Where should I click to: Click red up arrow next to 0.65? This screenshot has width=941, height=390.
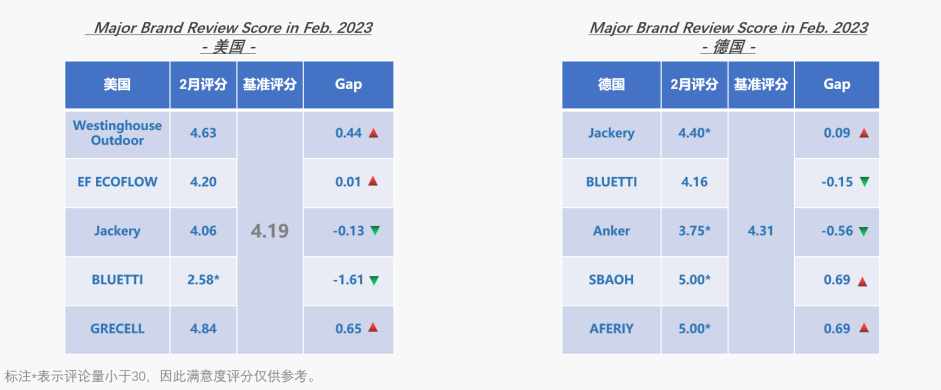point(373,328)
